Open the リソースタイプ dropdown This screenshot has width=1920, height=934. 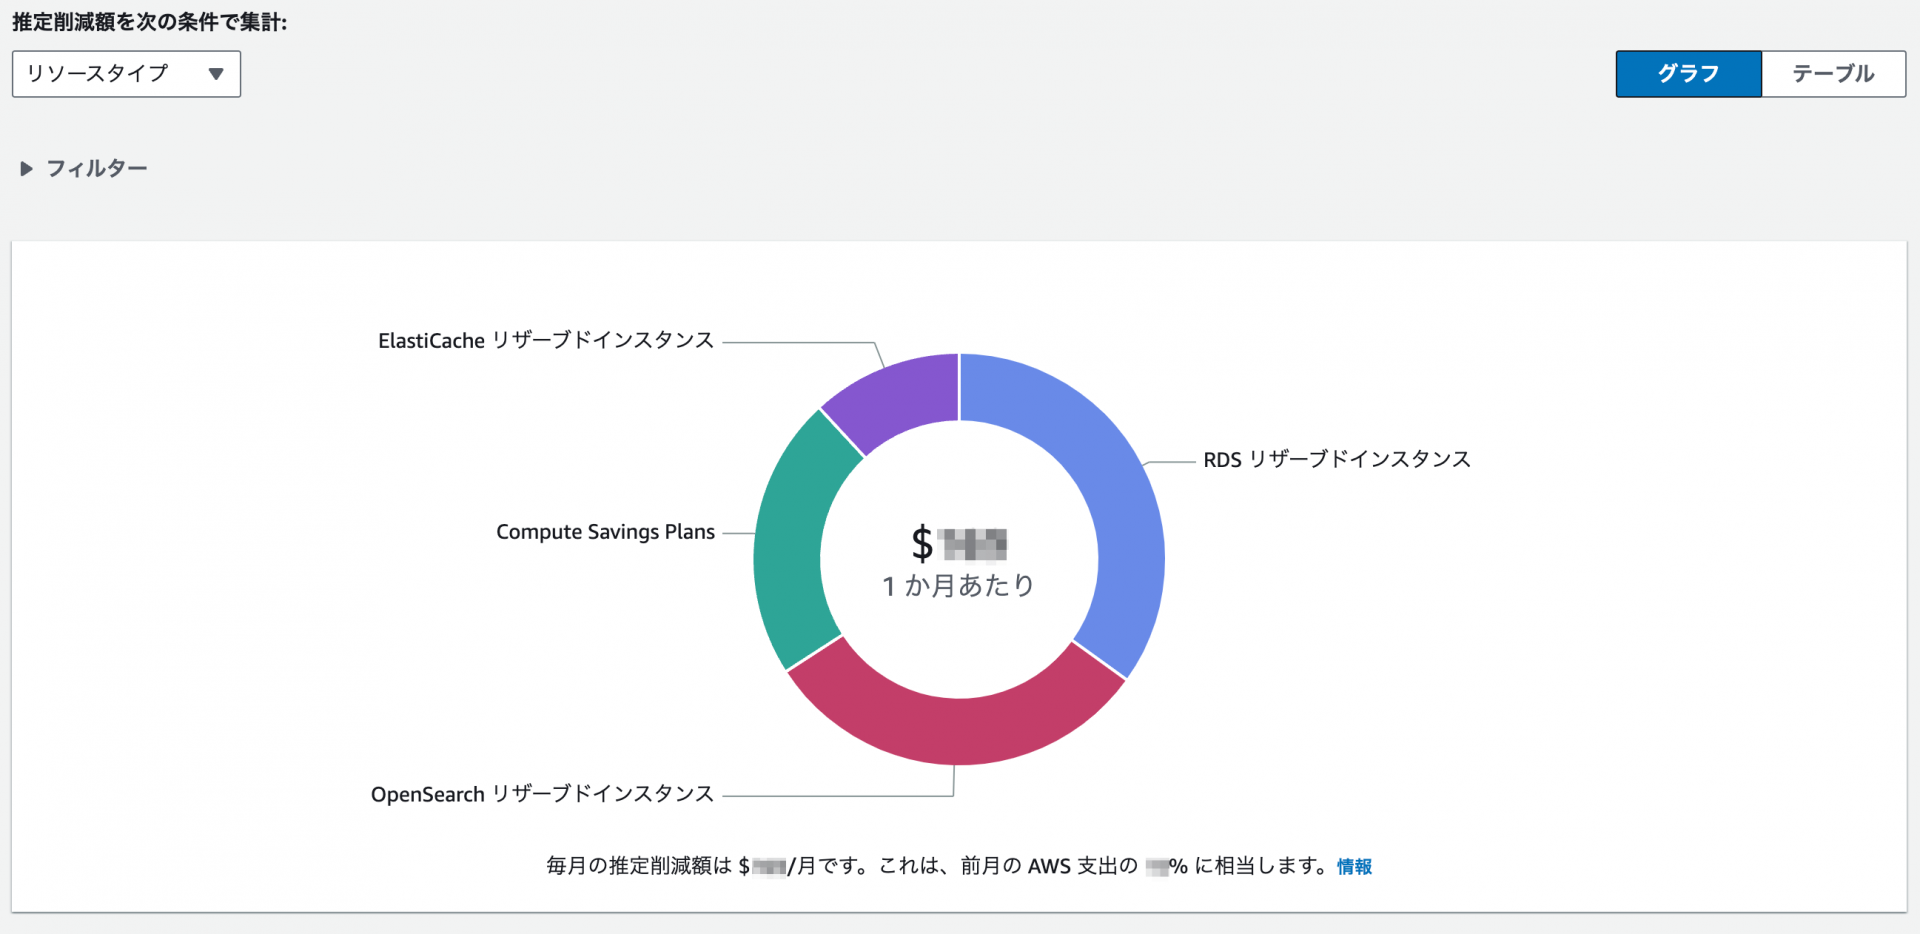coord(125,73)
